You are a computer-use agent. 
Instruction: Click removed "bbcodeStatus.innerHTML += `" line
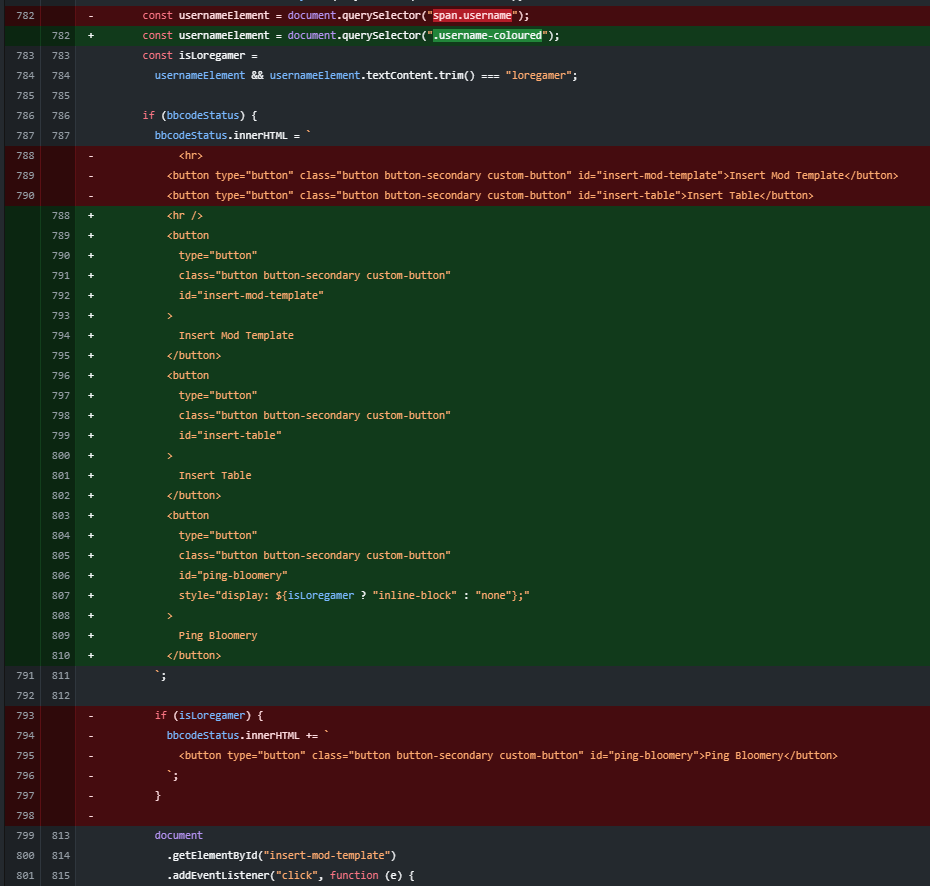click(248, 736)
